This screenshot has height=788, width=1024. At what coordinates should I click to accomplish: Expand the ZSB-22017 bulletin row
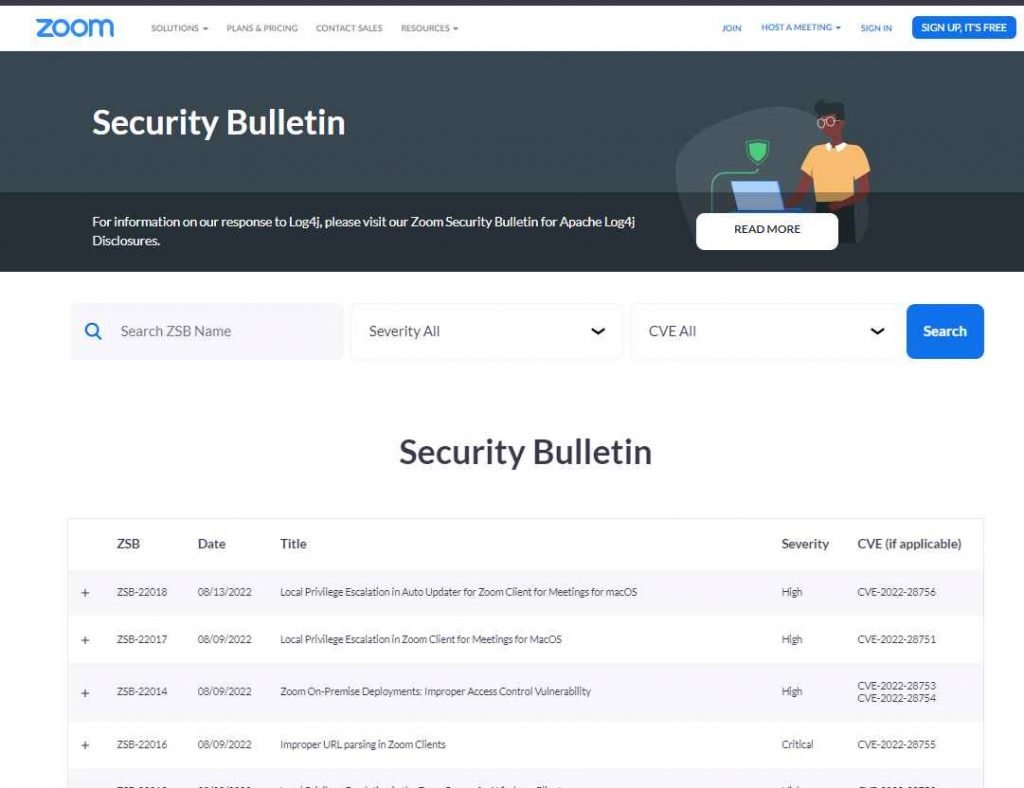[x=85, y=640]
